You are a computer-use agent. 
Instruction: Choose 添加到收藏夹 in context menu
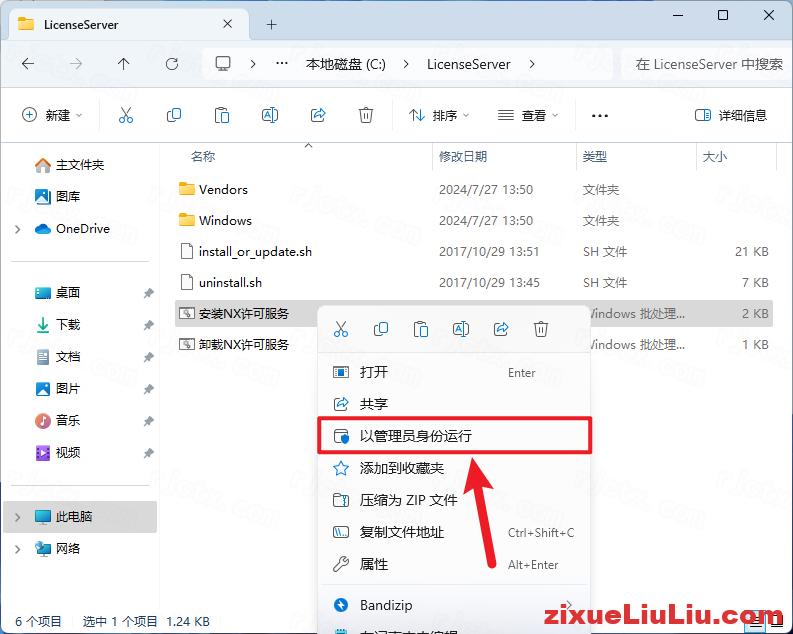coord(454,468)
